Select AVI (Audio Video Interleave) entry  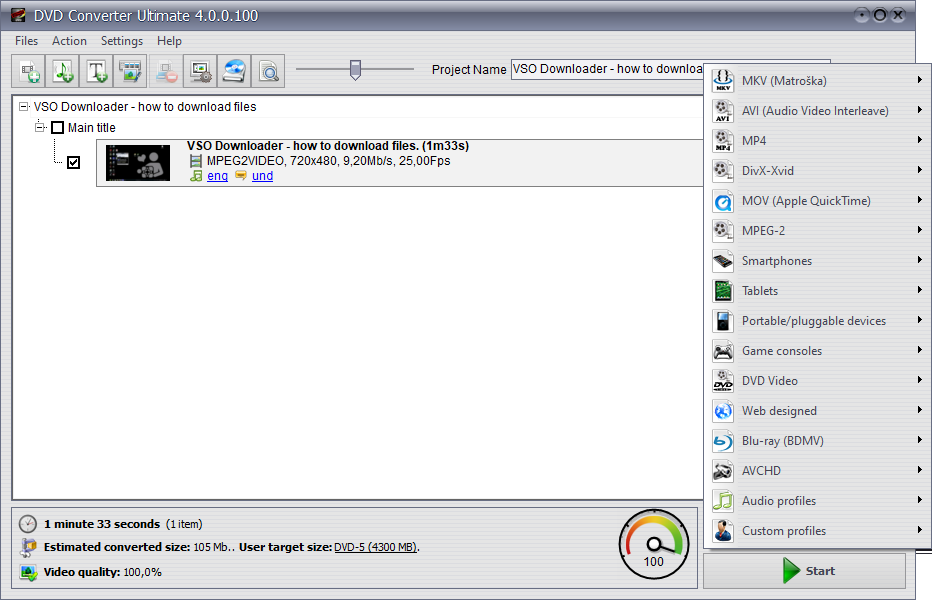coord(818,111)
